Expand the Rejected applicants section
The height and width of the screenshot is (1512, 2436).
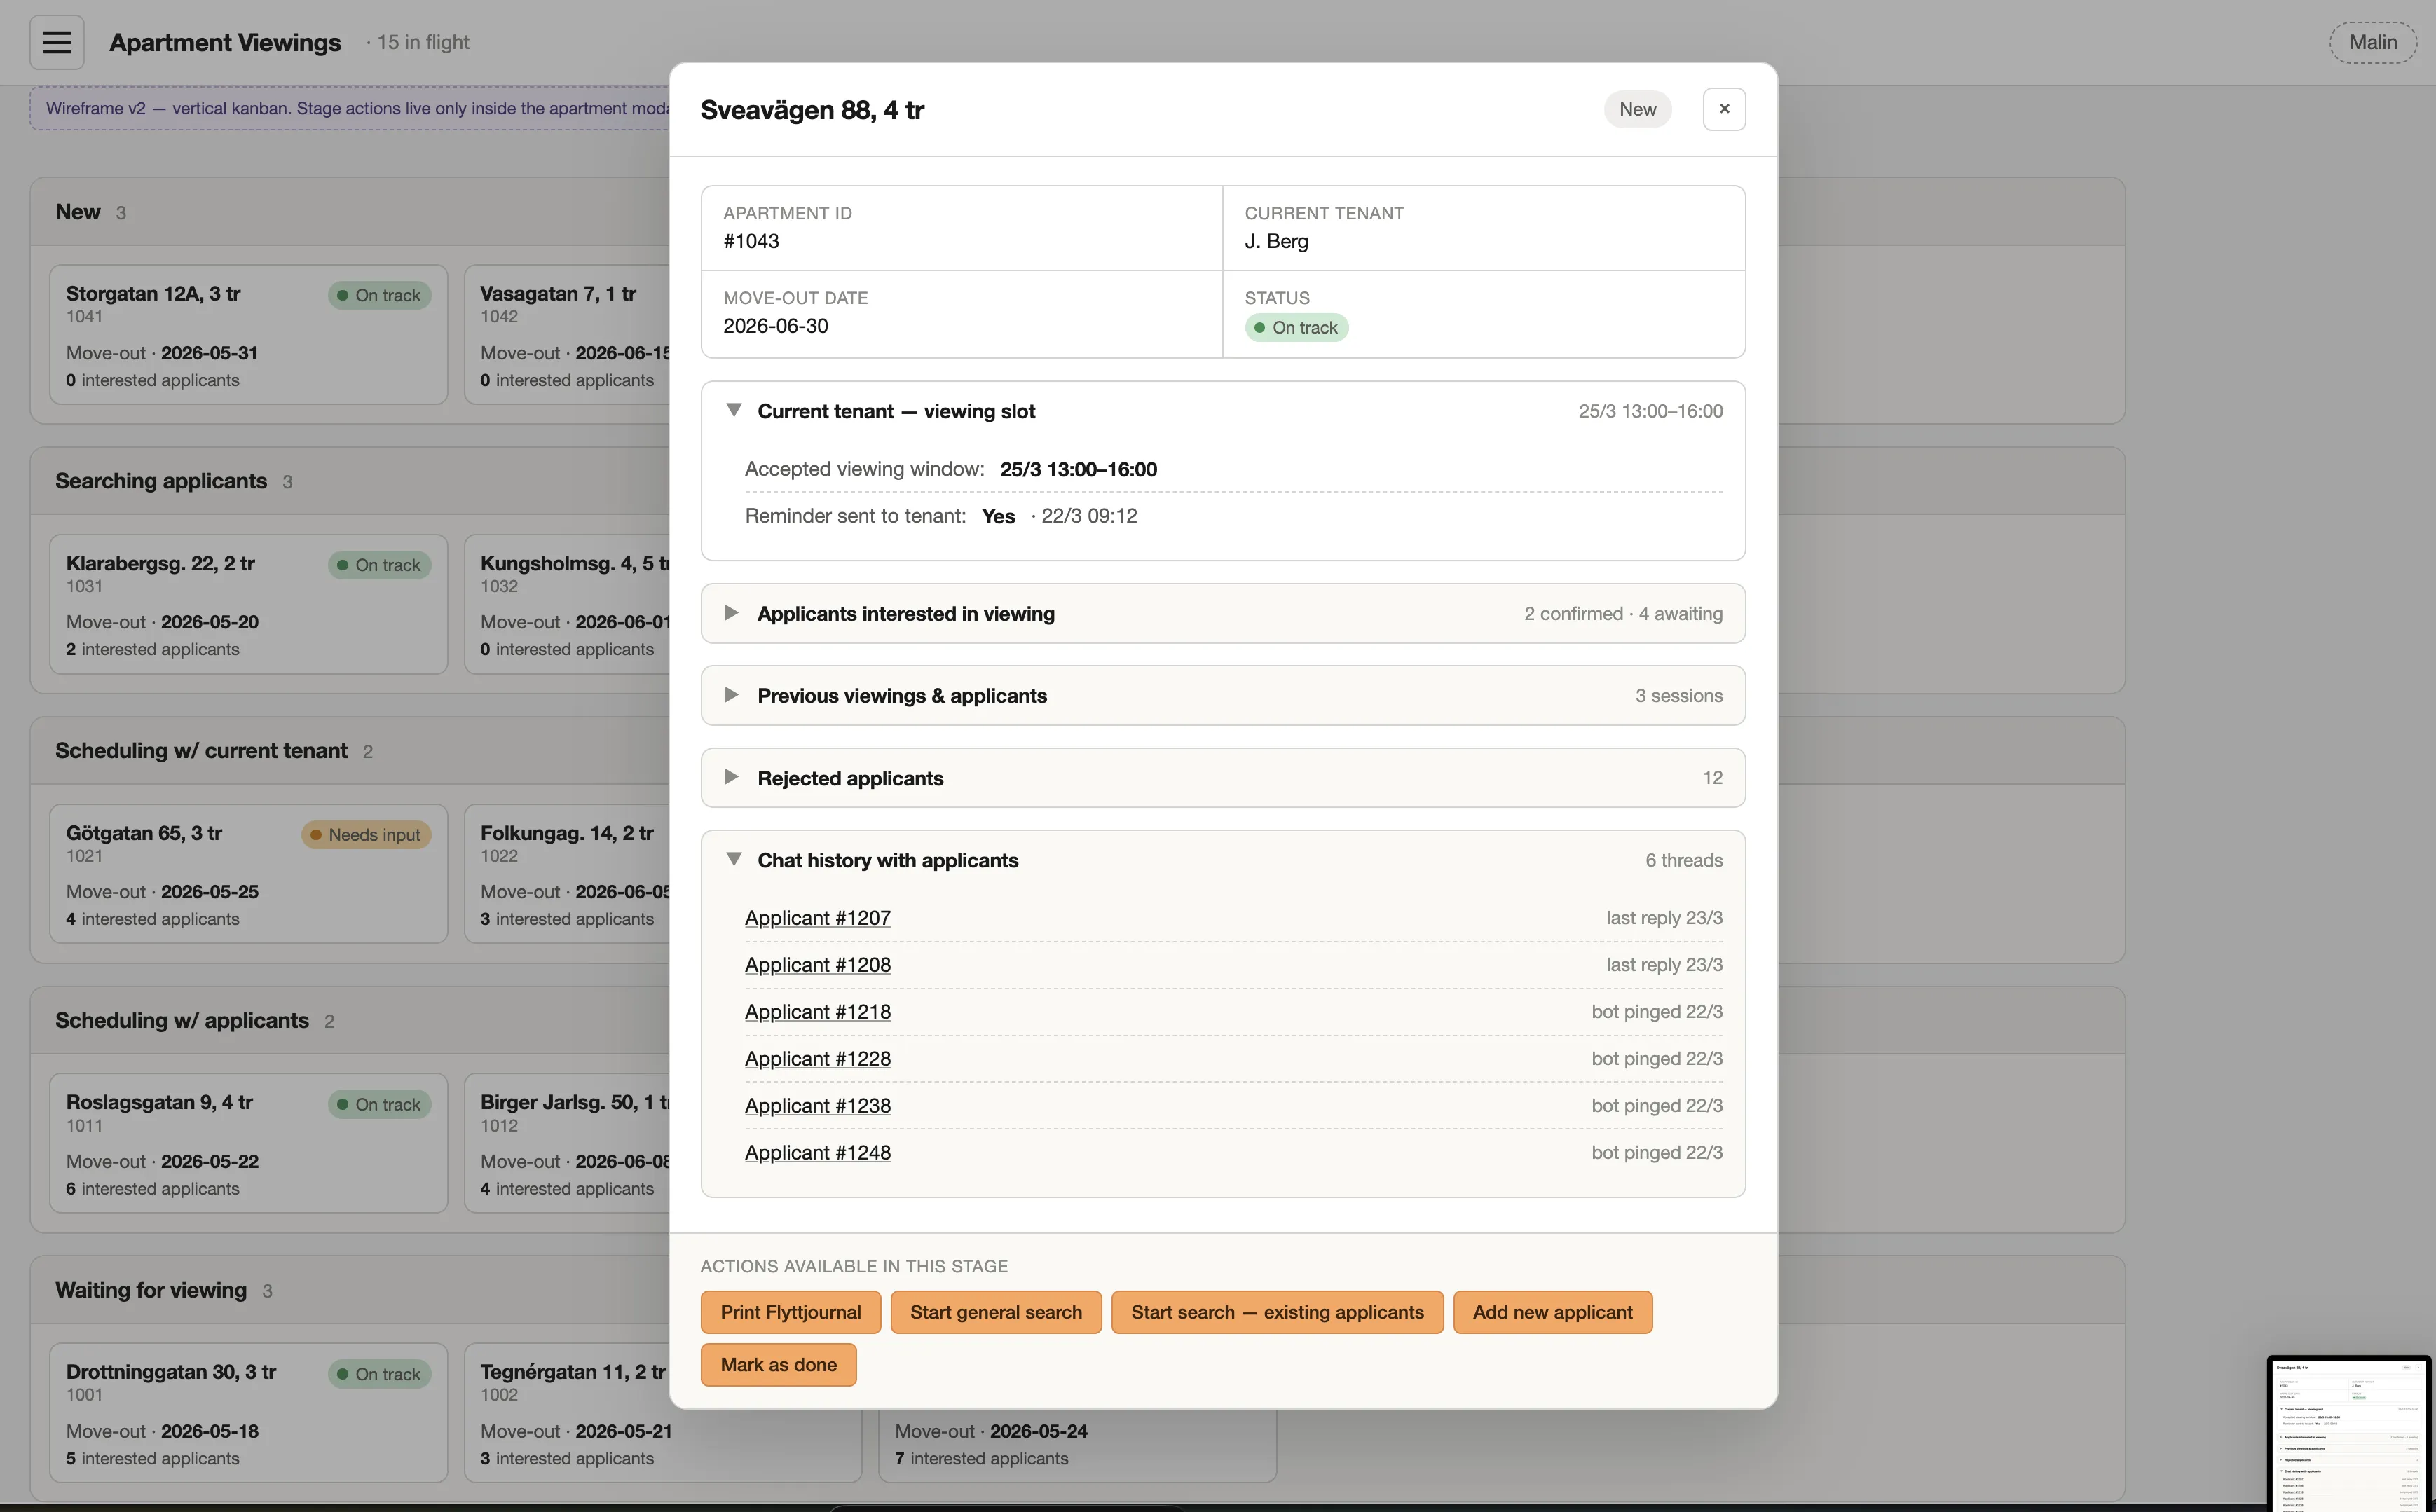1223,777
